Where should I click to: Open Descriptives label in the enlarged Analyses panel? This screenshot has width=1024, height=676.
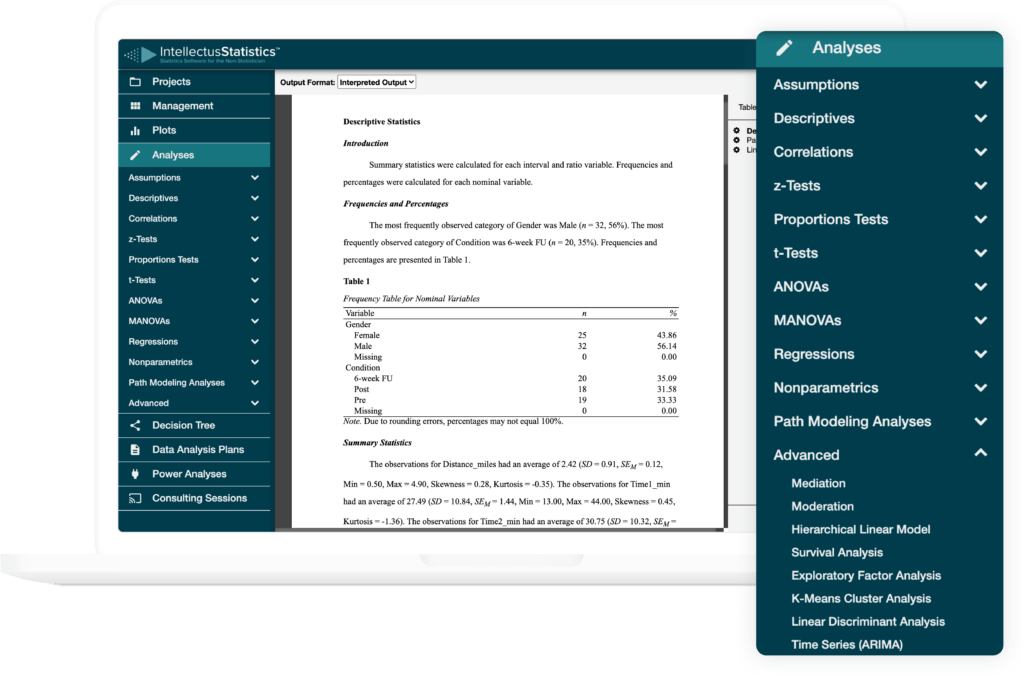pyautogui.click(x=814, y=118)
